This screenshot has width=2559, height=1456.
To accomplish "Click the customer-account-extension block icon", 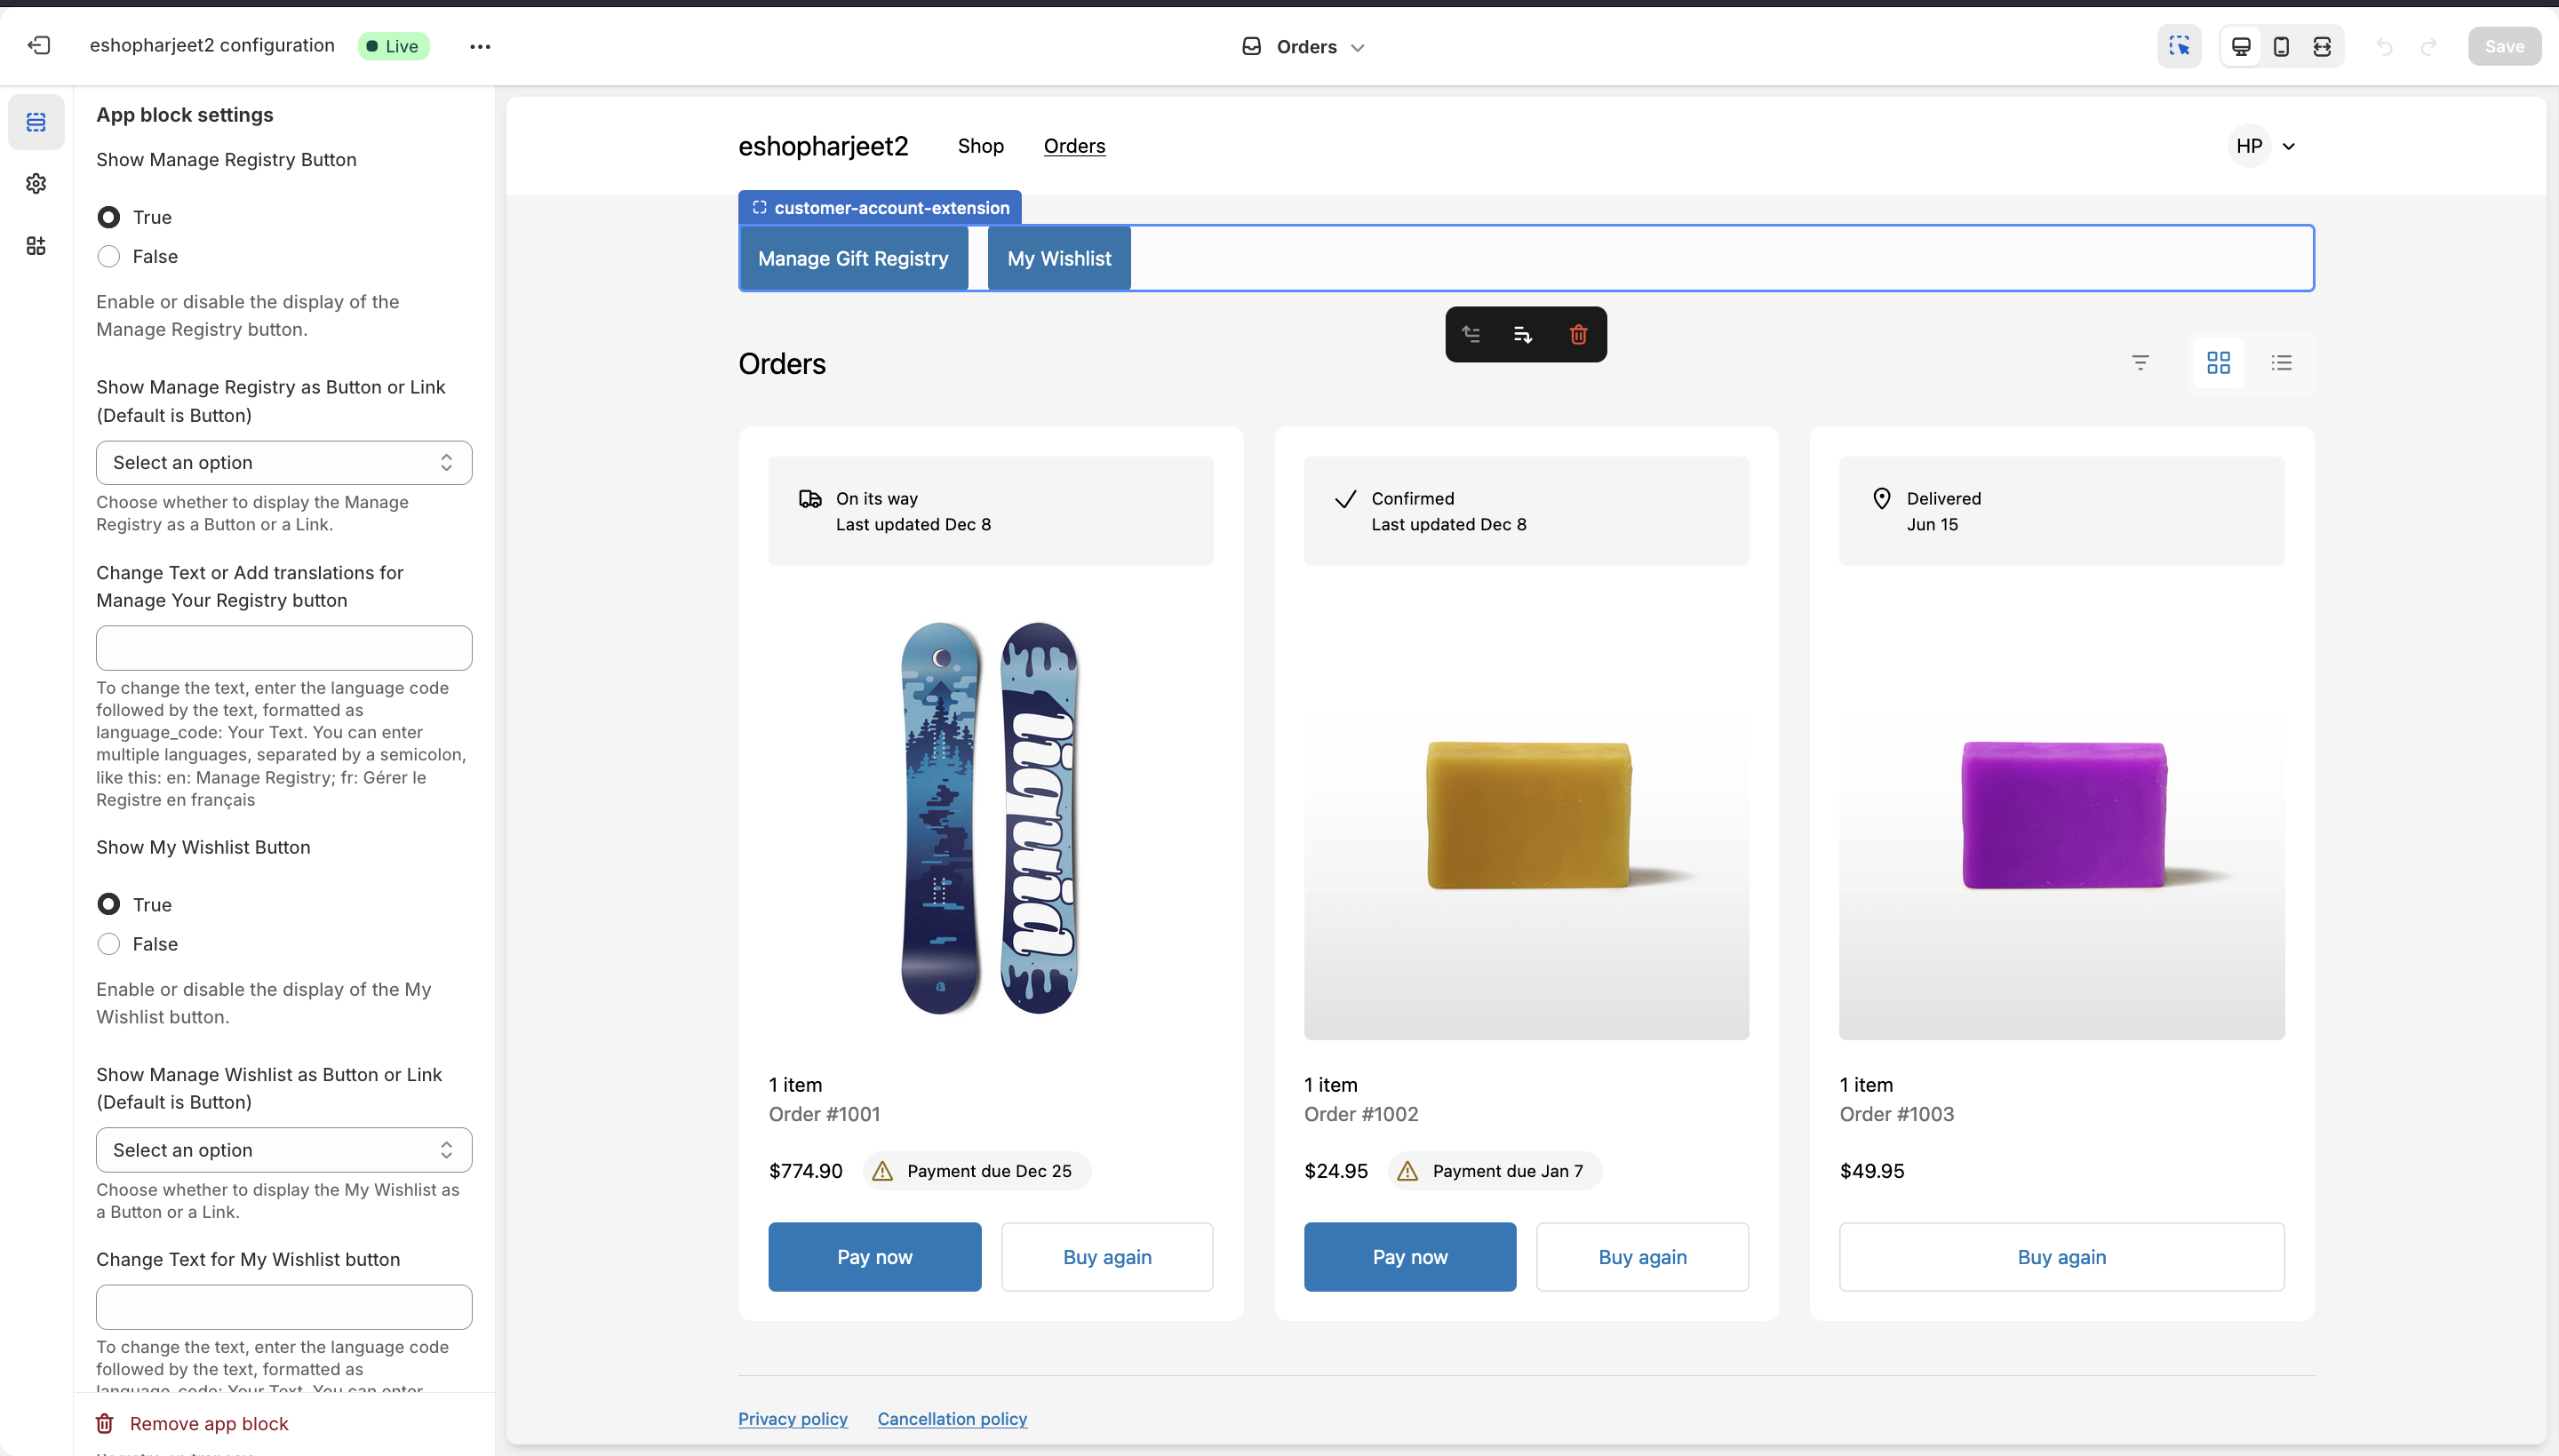I will coord(759,208).
